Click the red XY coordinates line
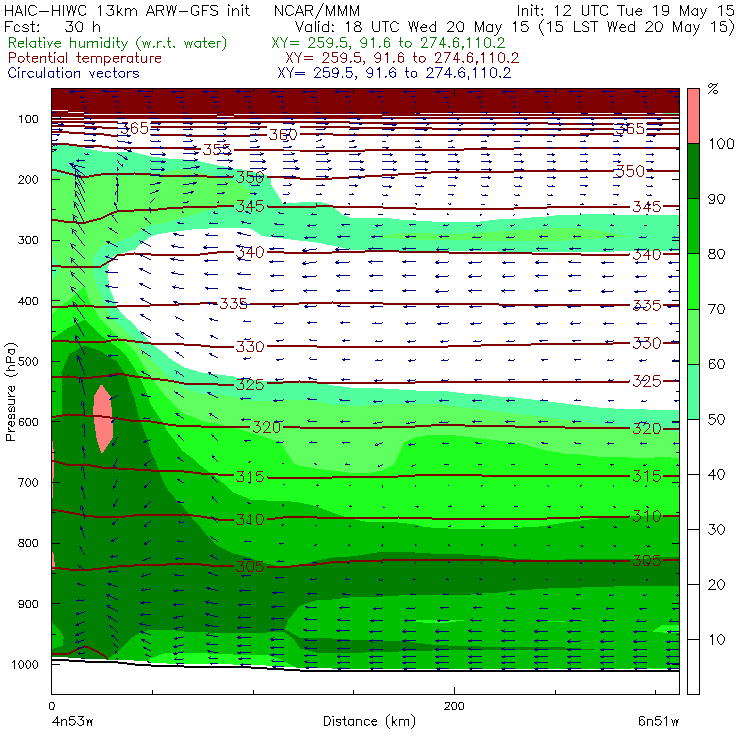 (402, 58)
